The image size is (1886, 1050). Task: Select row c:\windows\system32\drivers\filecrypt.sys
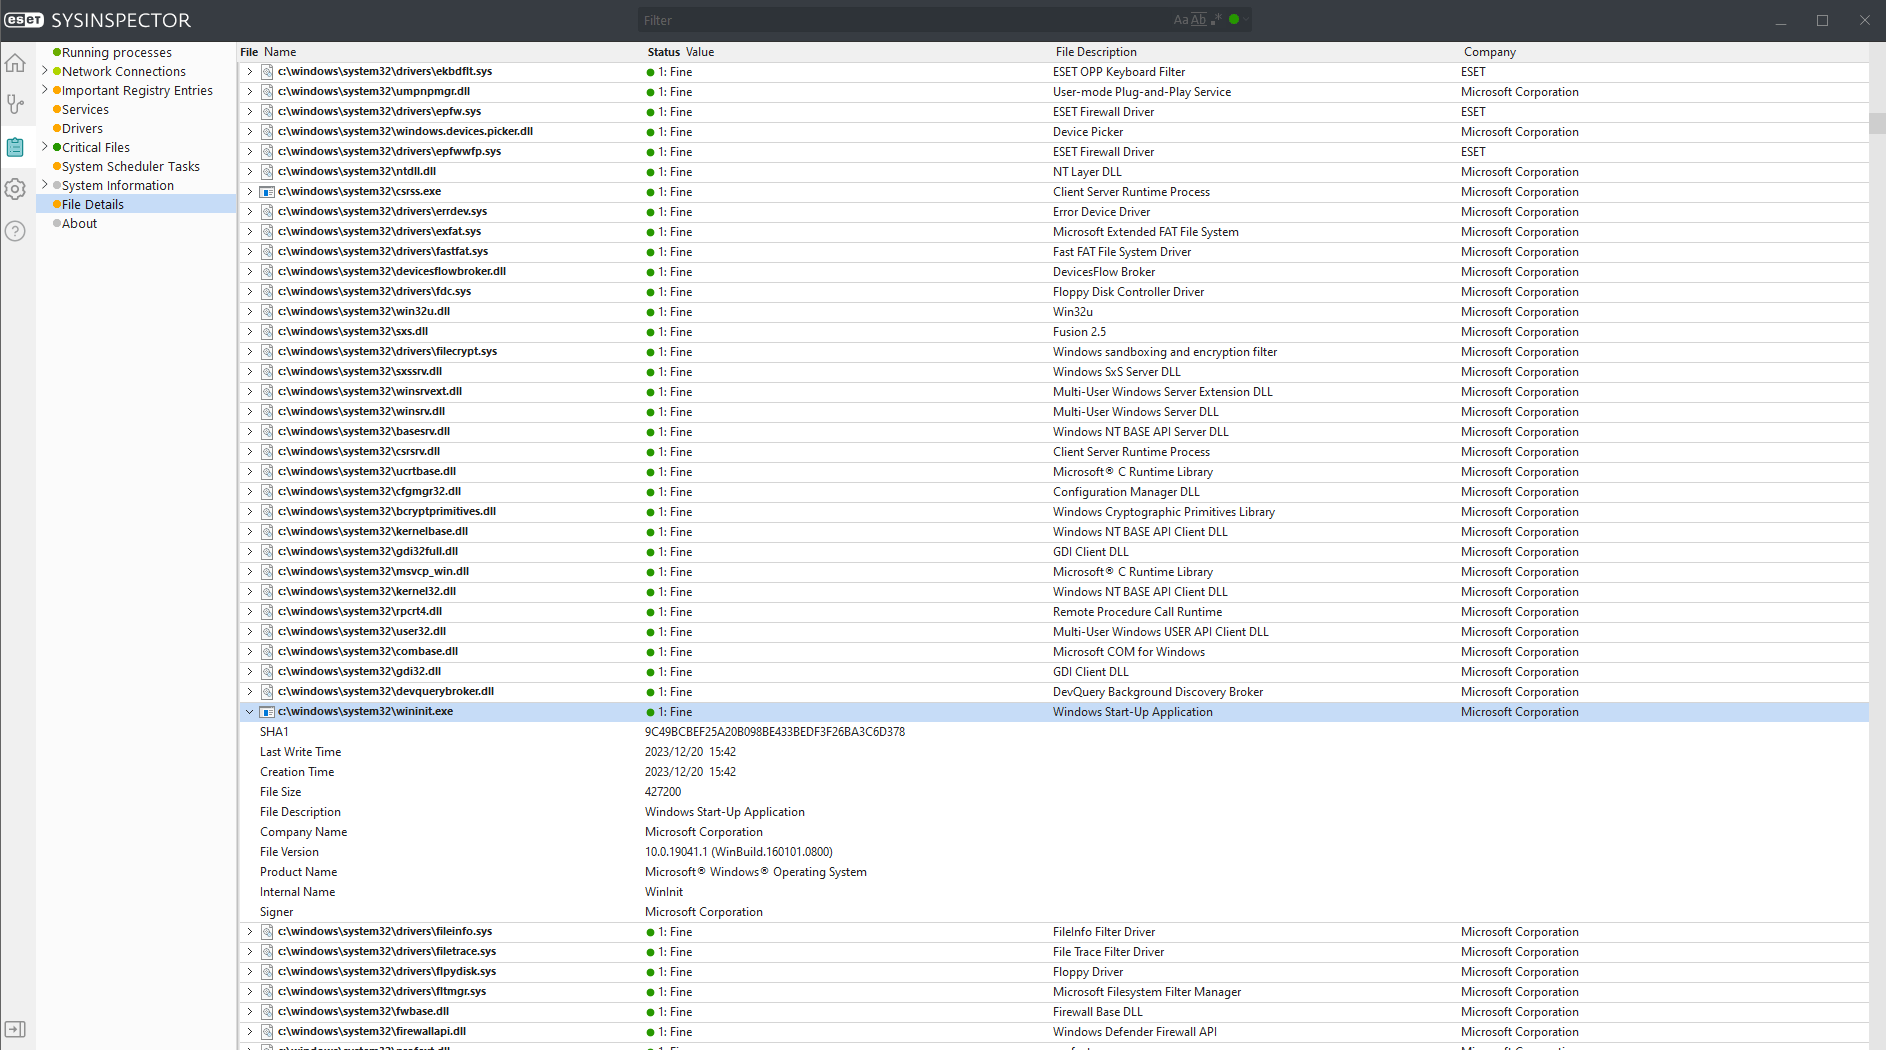[1053, 352]
